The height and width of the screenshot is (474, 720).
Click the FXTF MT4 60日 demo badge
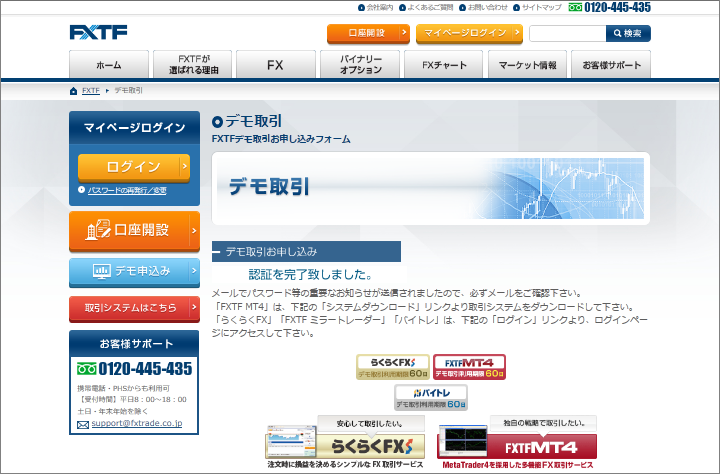(469, 367)
